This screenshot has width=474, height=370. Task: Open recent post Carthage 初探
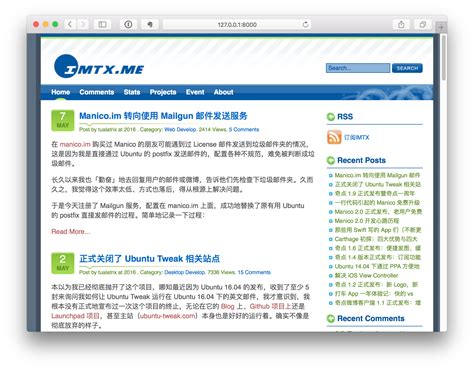(x=376, y=239)
